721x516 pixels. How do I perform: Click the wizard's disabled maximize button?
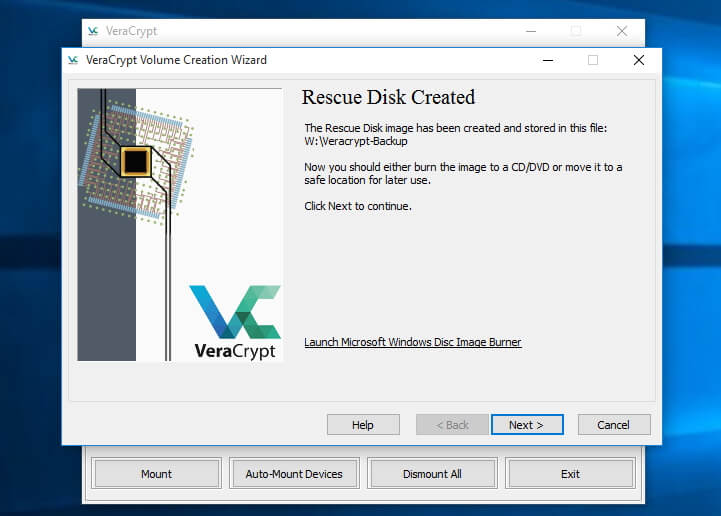click(x=593, y=60)
